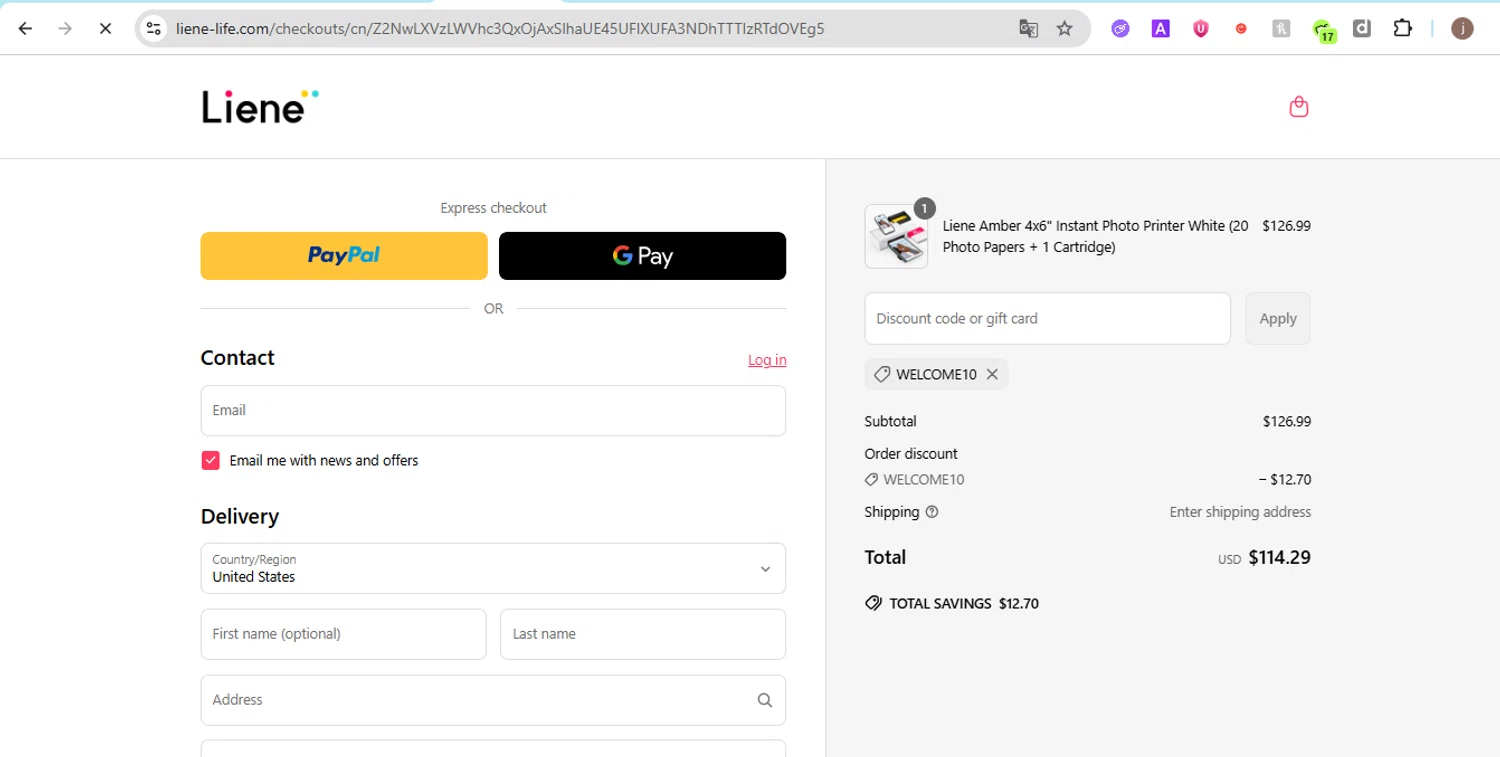1500x757 pixels.
Task: Click the 'Express checkout' label
Action: coord(493,208)
